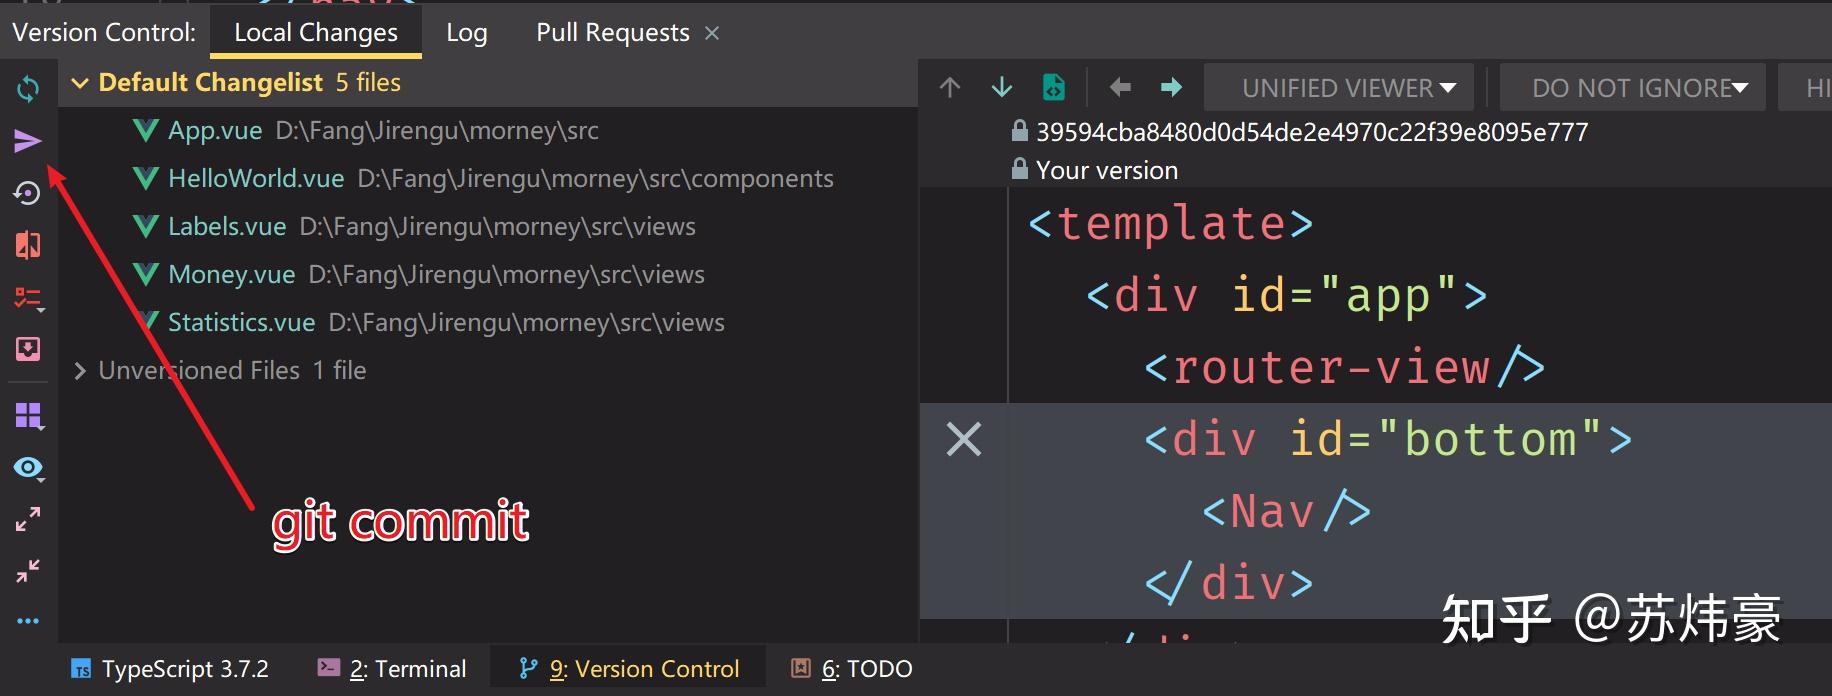Select Money.vue in the changelist
This screenshot has width=1832, height=696.
231,275
